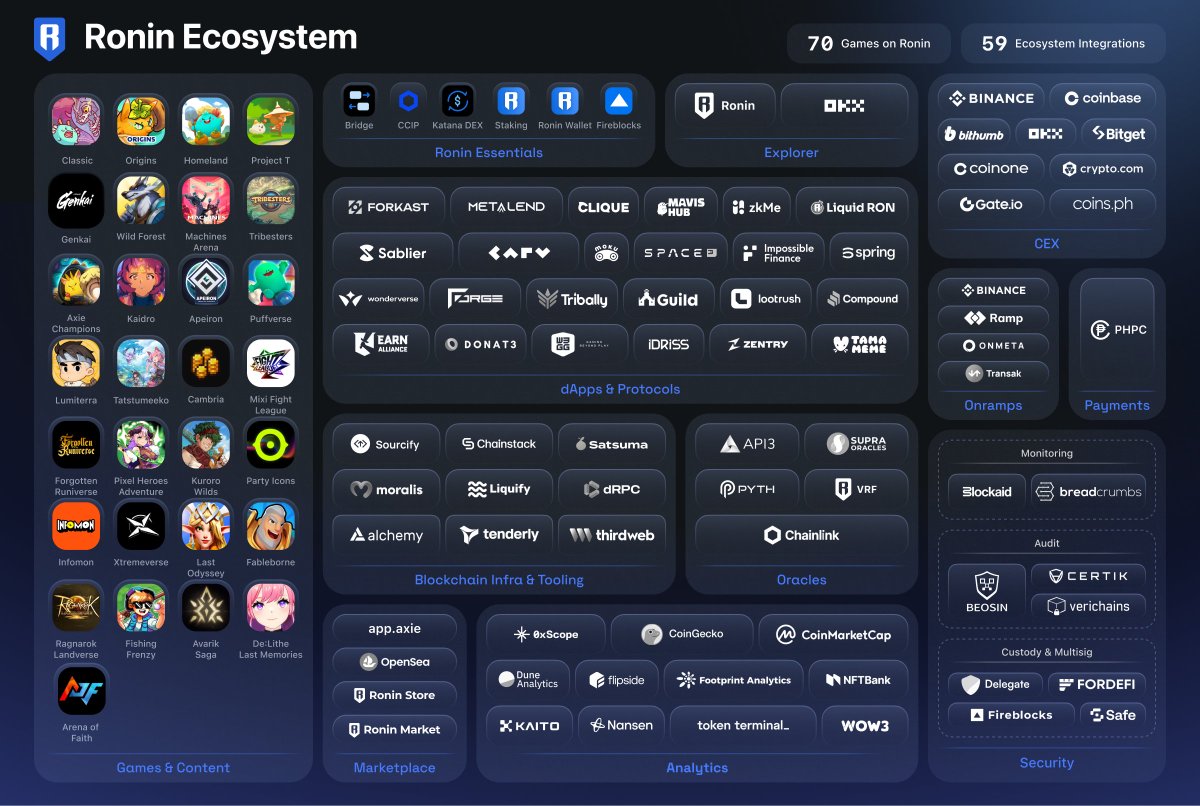Click the Ronin Wallet icon

[565, 101]
